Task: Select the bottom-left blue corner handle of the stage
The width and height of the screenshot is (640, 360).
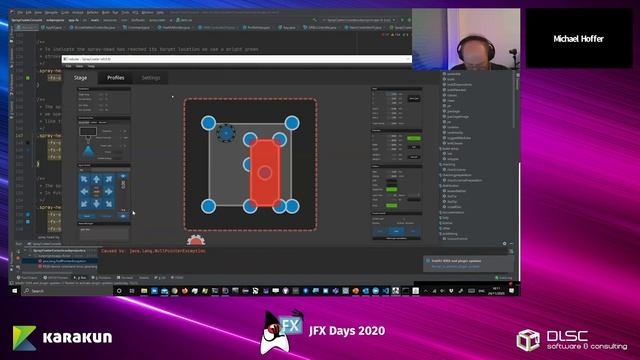Action: coord(208,206)
